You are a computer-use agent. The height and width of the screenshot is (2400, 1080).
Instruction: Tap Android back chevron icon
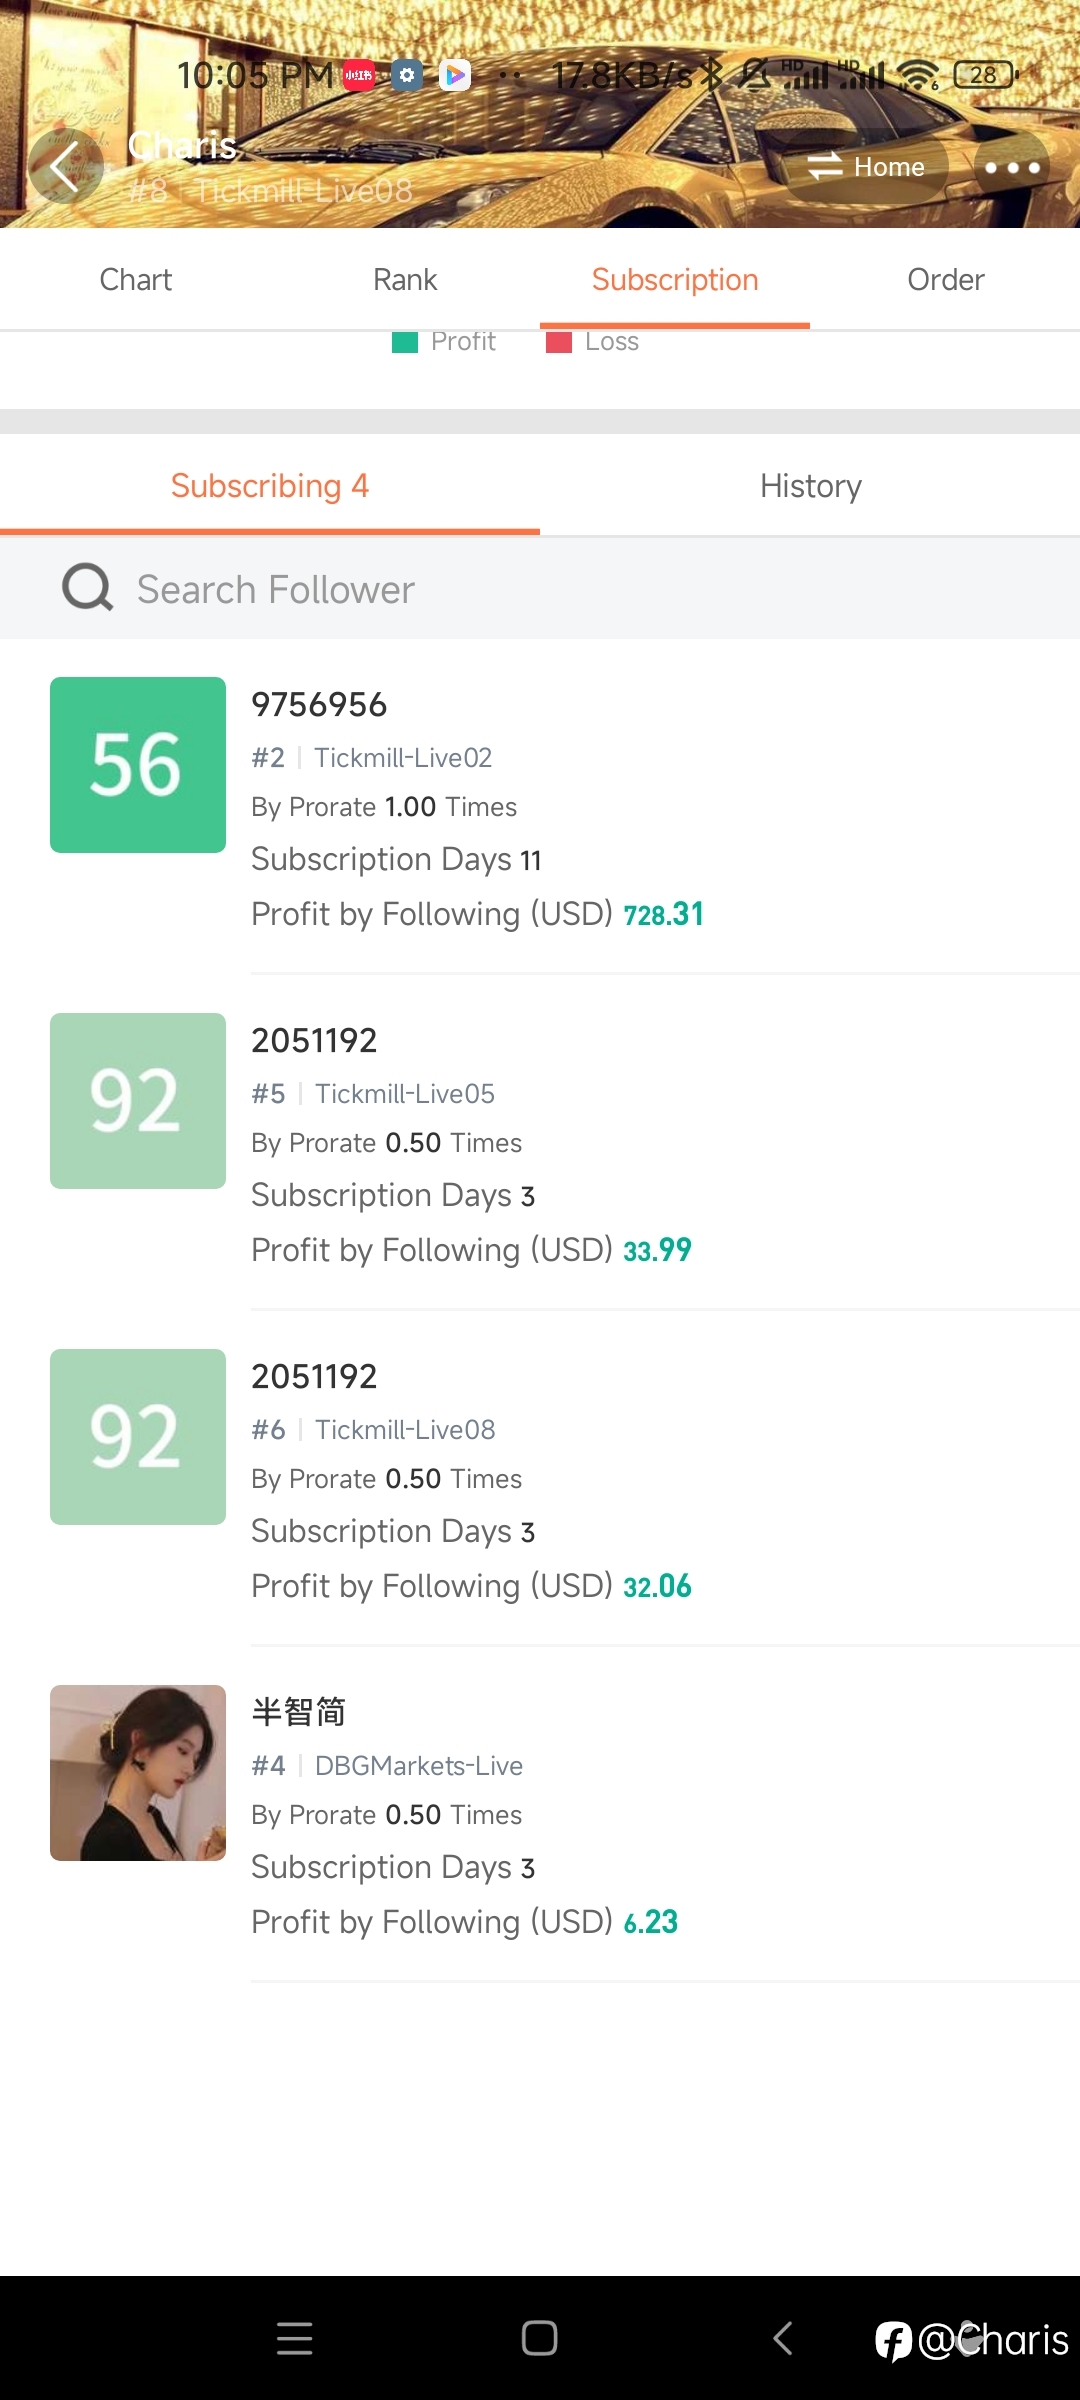point(783,2338)
